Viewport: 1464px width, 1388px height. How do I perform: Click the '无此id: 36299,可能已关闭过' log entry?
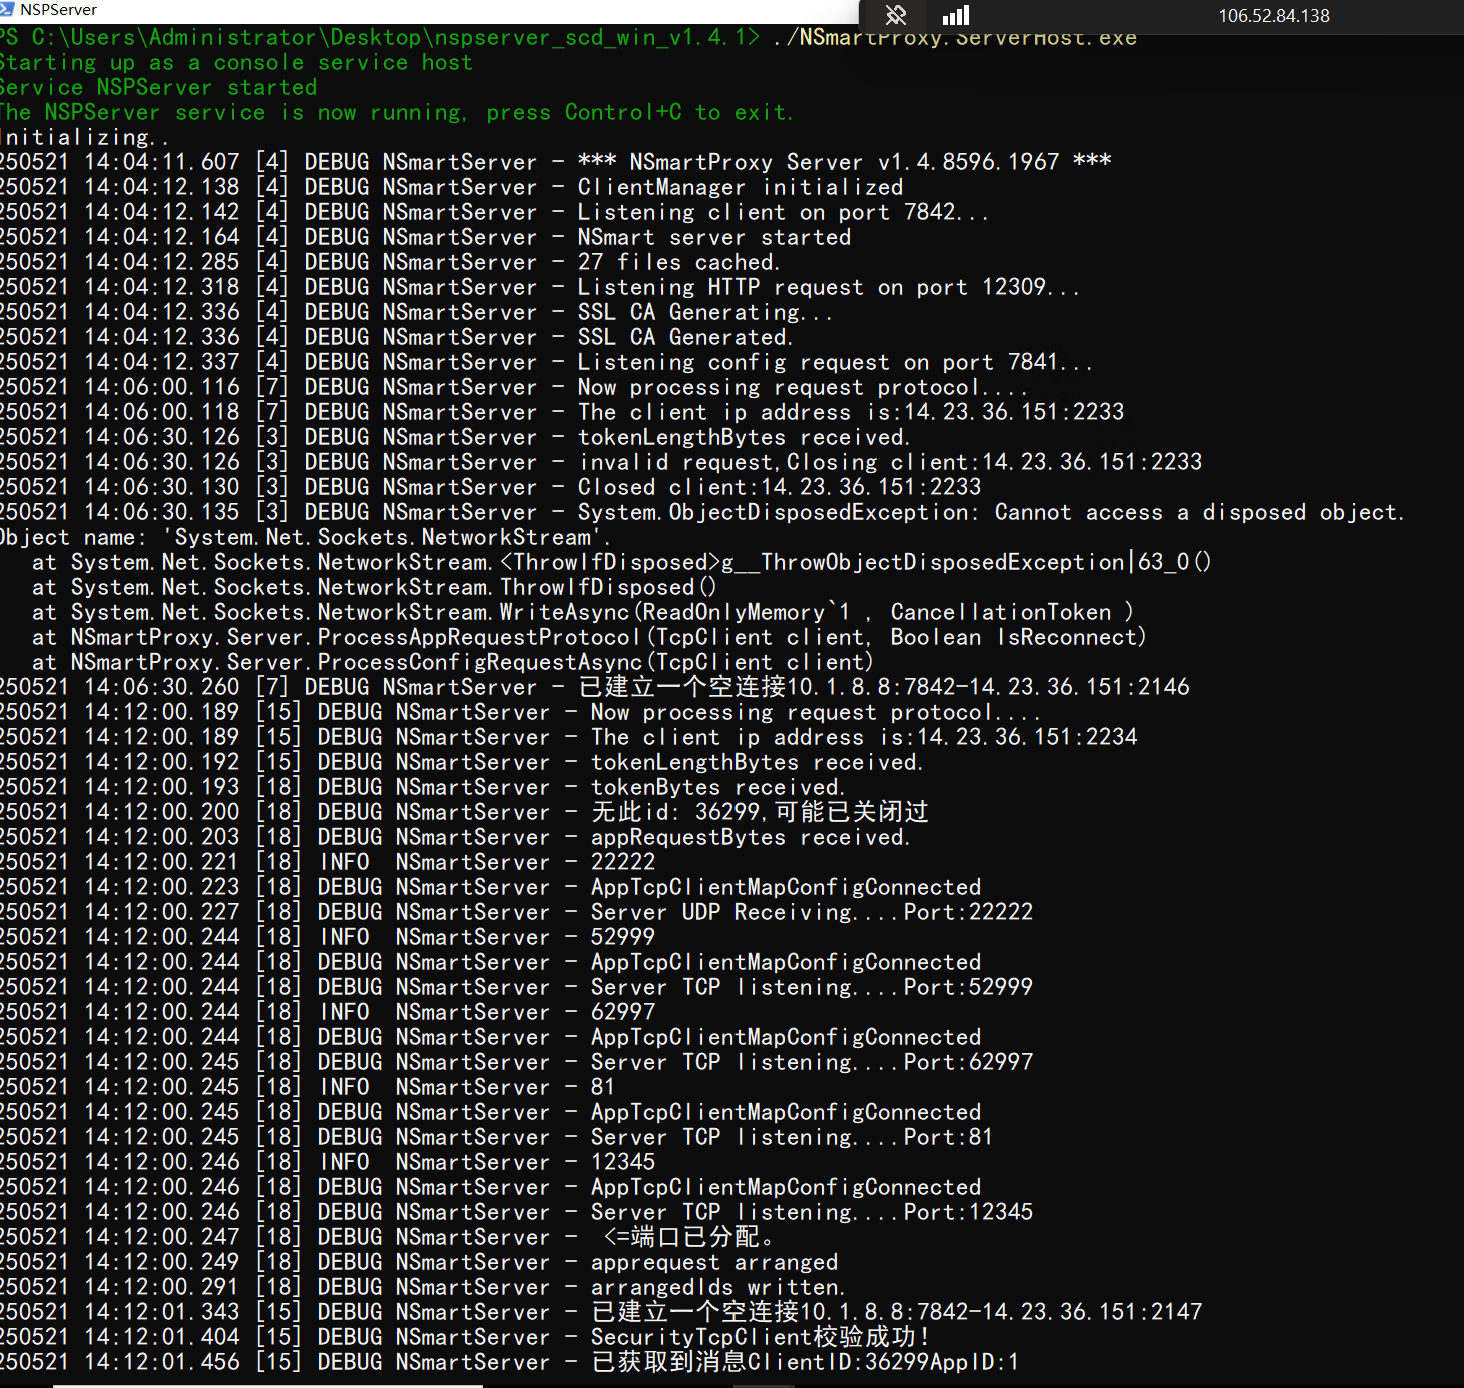(464, 813)
